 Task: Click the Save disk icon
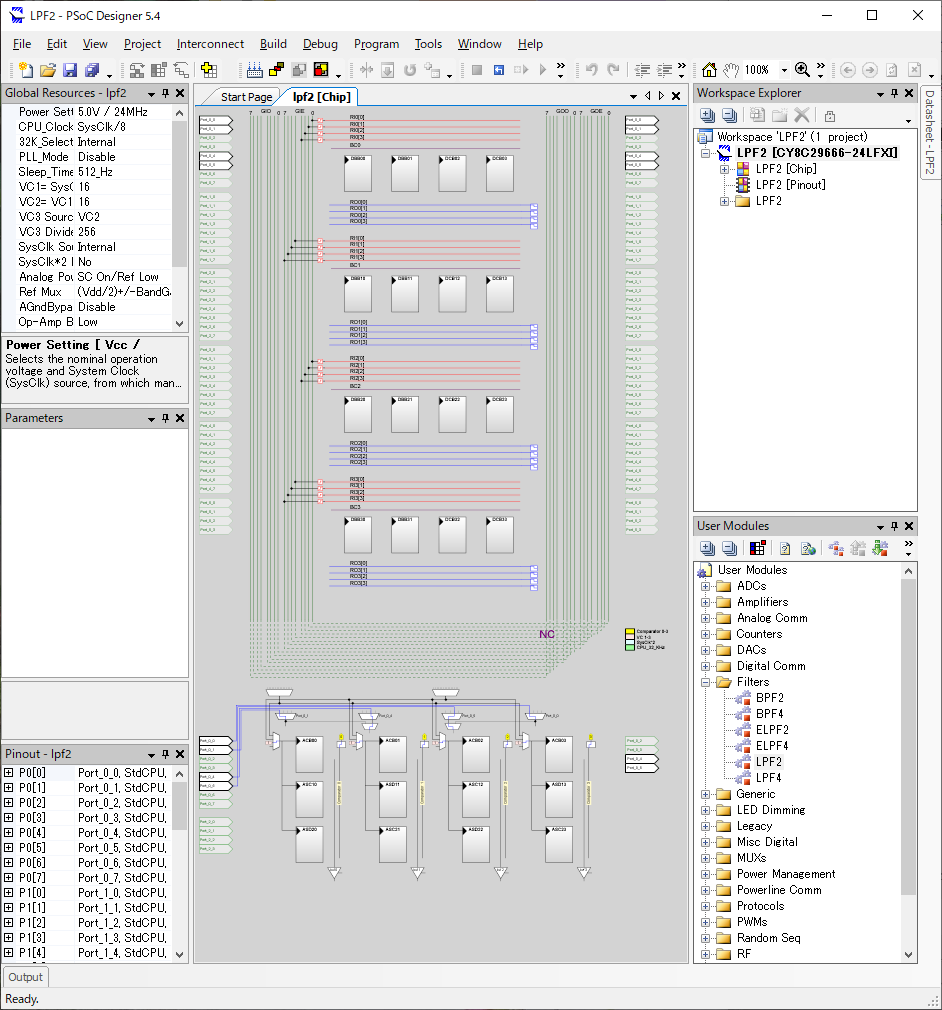(x=70, y=70)
